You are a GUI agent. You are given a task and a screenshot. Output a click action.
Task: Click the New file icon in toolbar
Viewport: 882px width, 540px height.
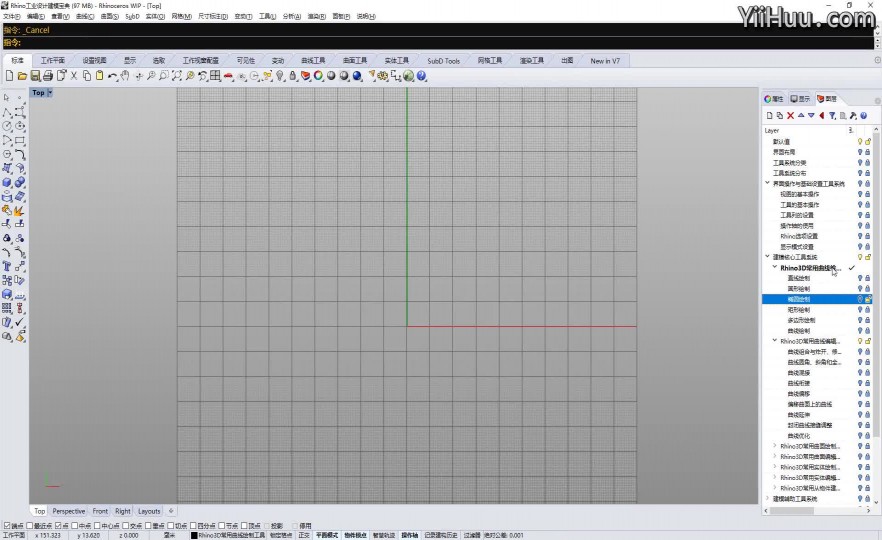(10, 76)
